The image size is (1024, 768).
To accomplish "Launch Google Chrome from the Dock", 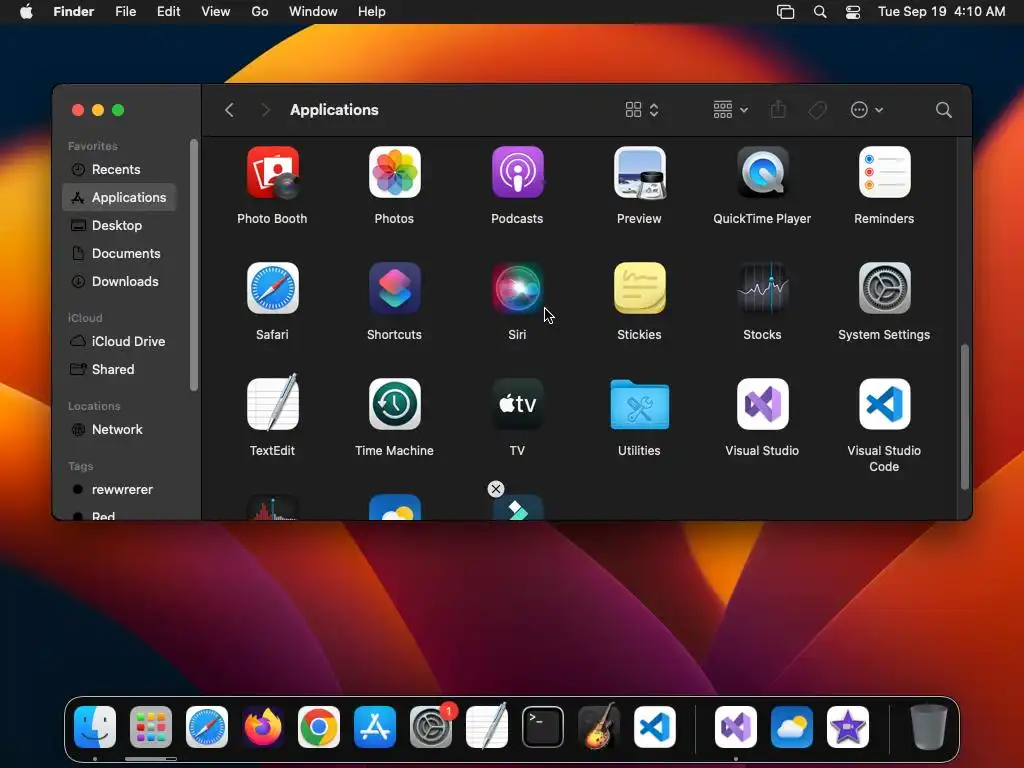I will [319, 727].
